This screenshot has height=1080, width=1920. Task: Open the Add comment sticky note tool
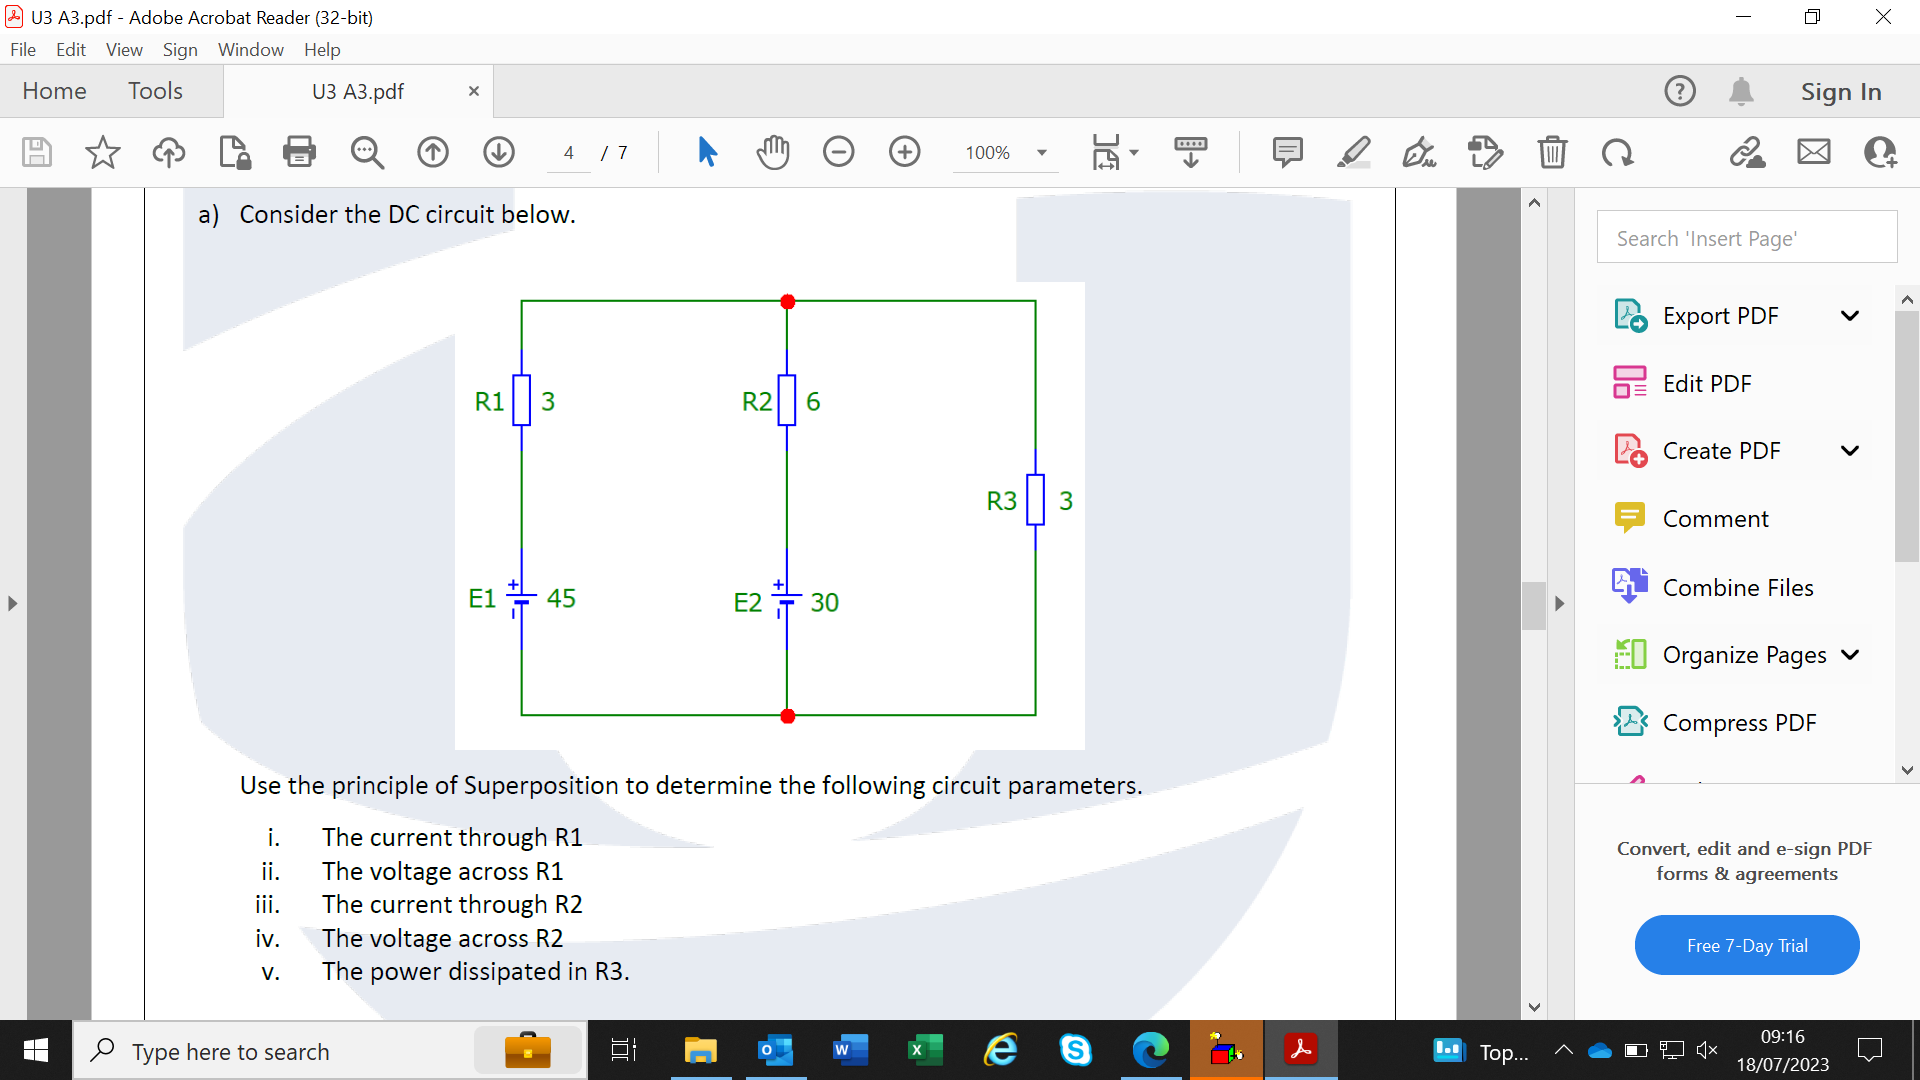point(1287,152)
